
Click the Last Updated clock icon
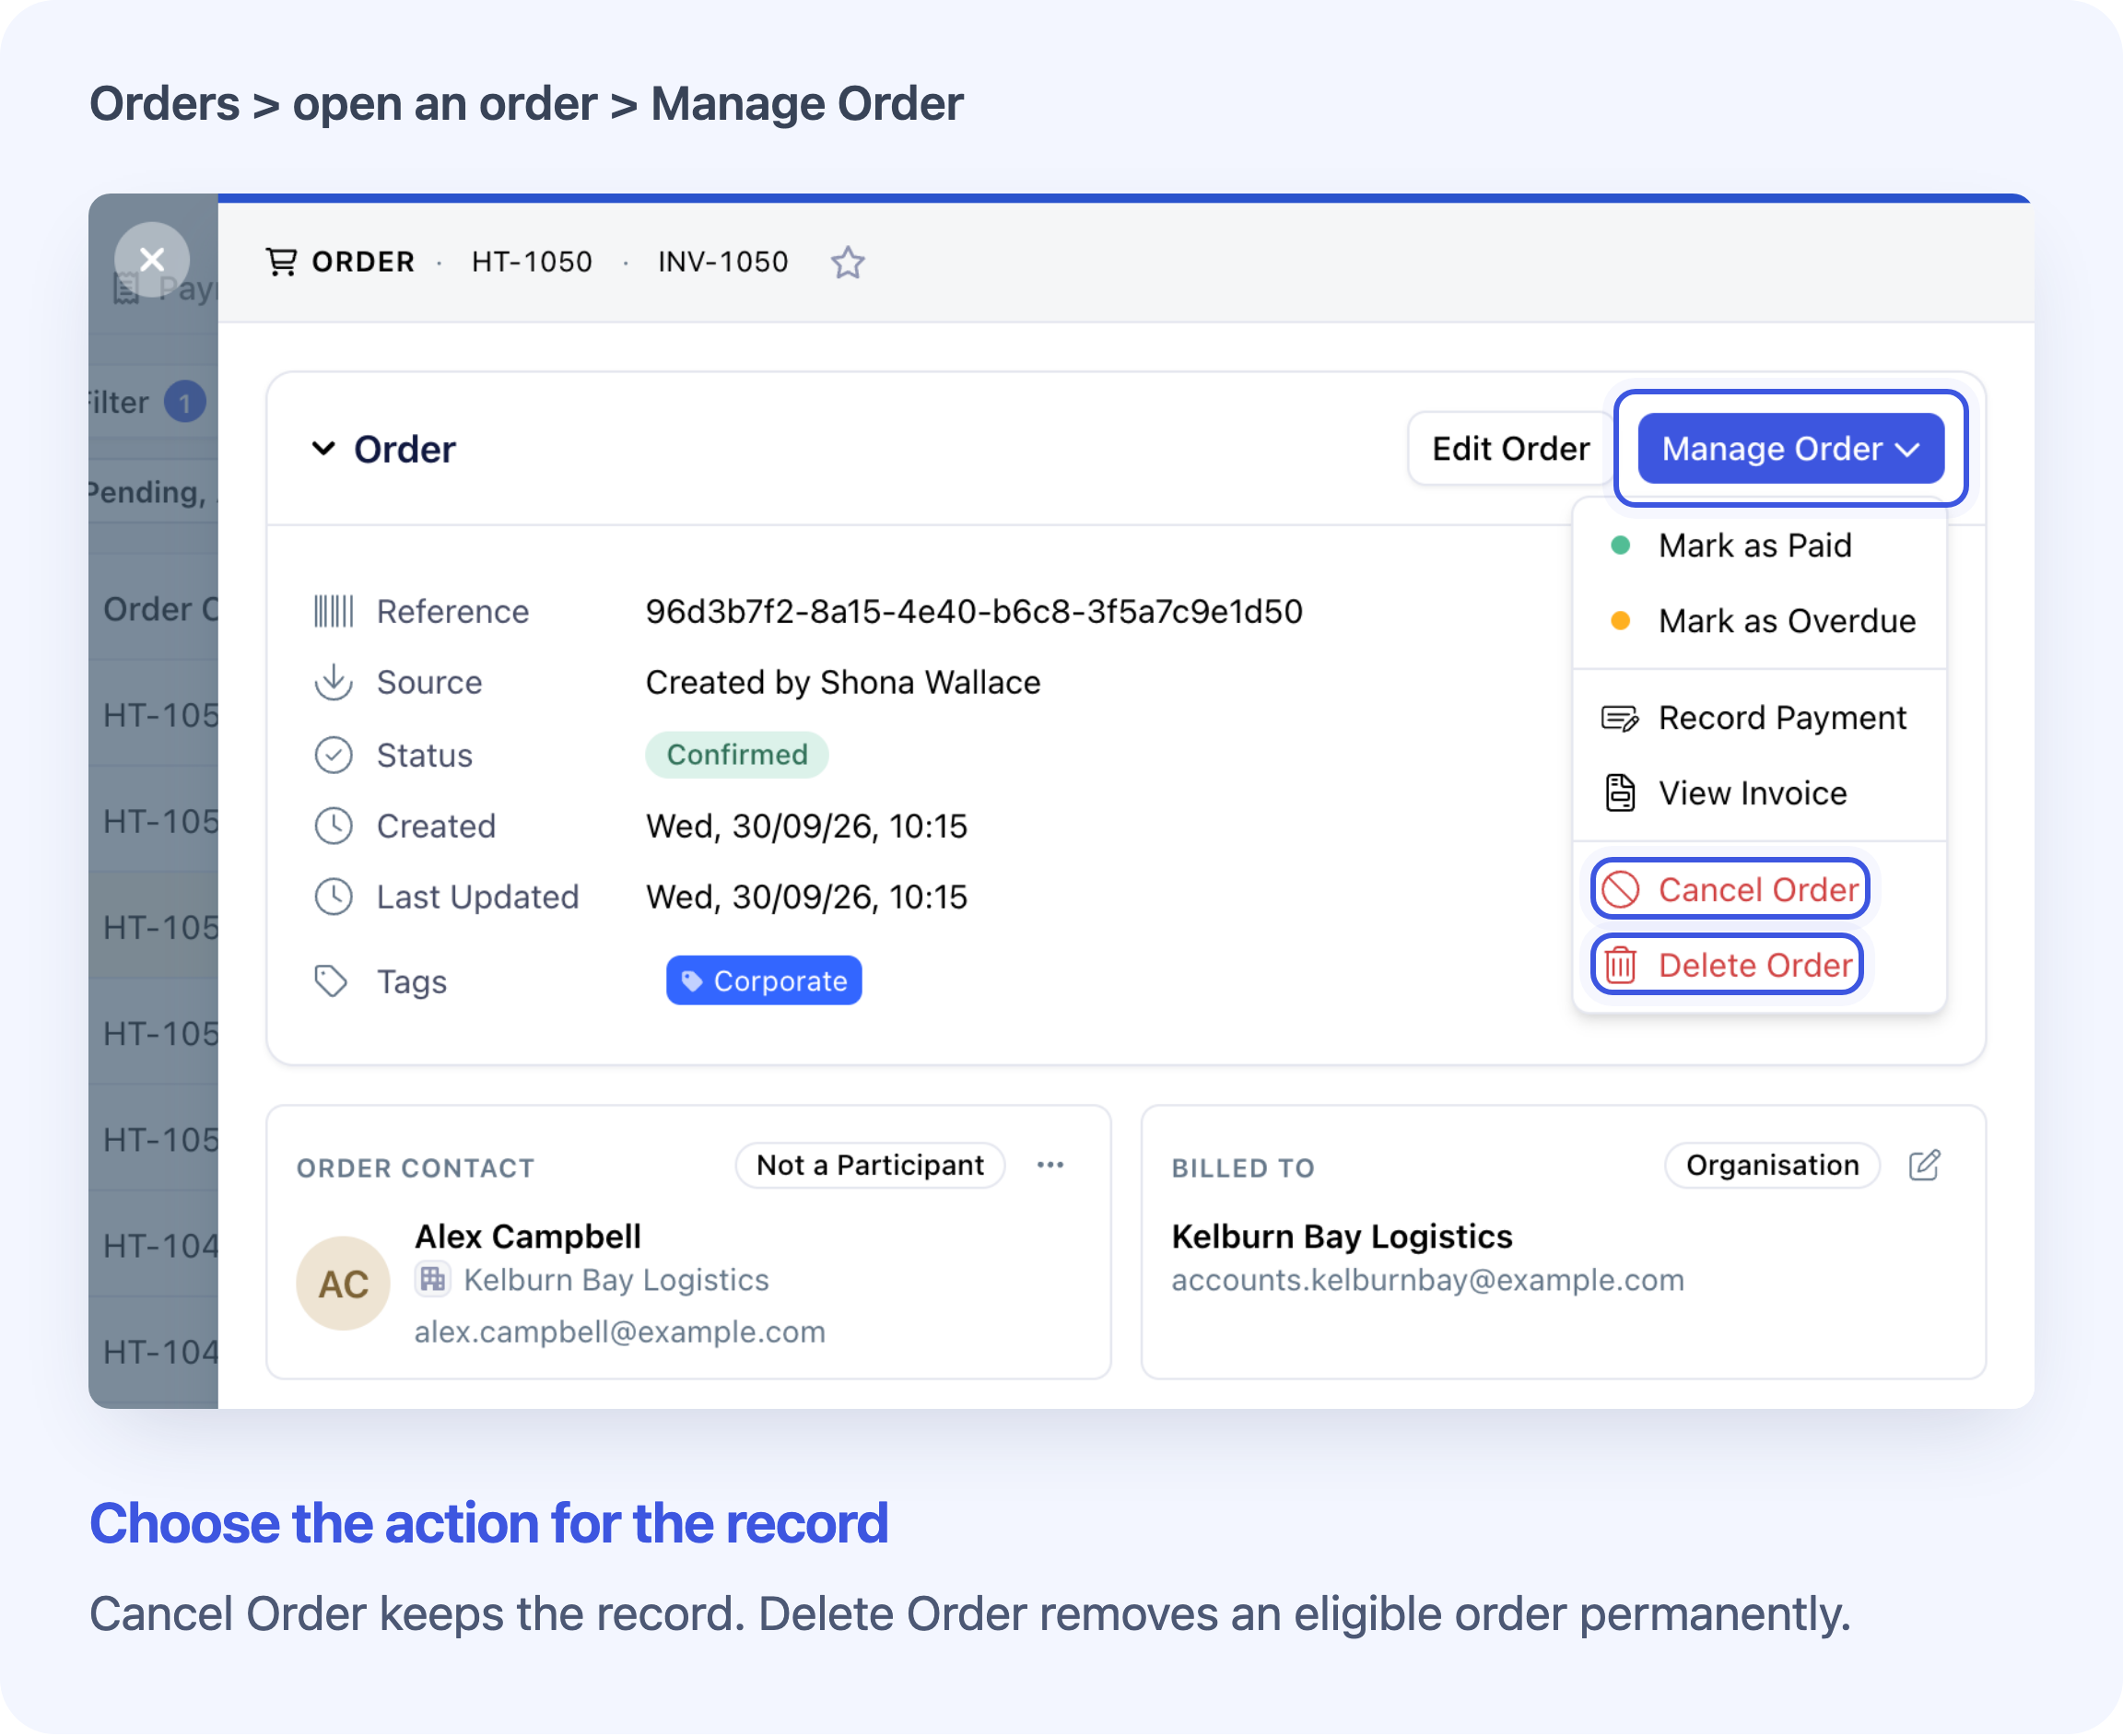[x=333, y=897]
